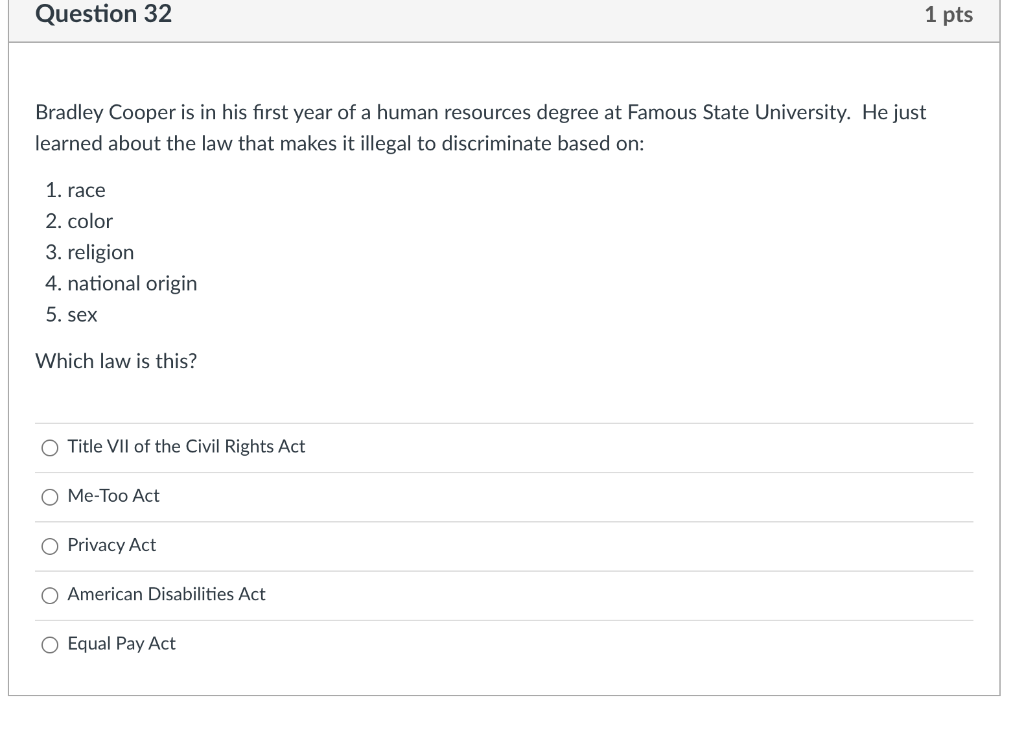Click the Question 32 header title
Viewport: 1024px width, 739px height.
point(103,14)
